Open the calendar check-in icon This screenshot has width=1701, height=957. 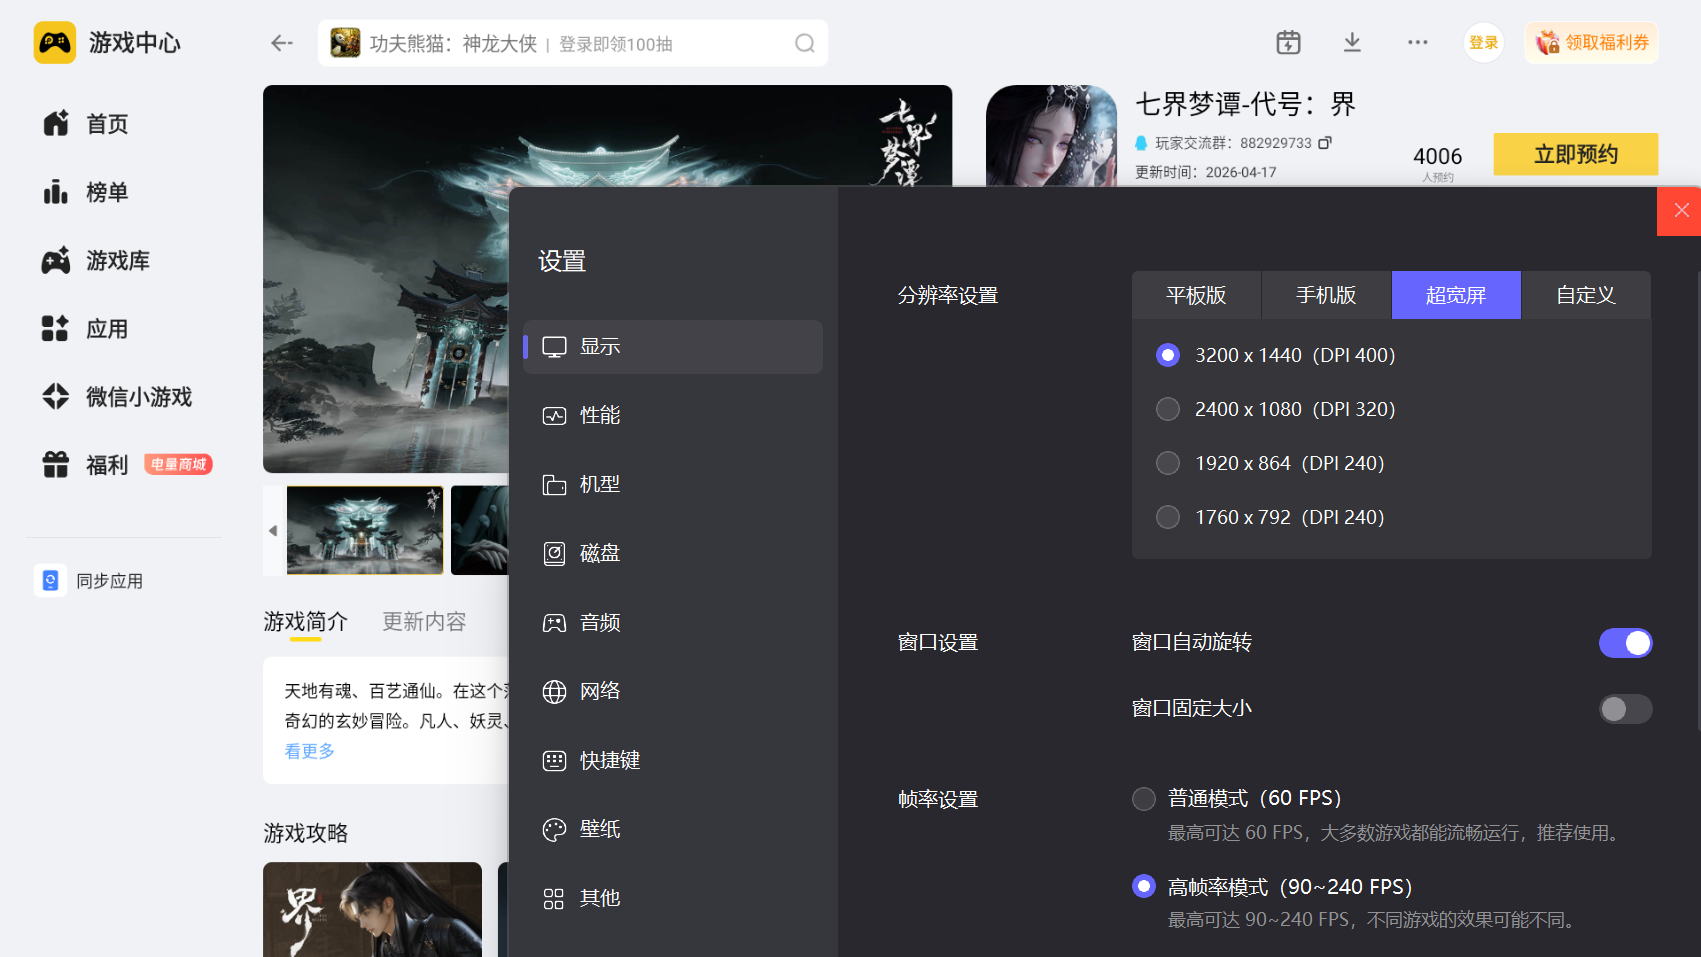(1288, 42)
